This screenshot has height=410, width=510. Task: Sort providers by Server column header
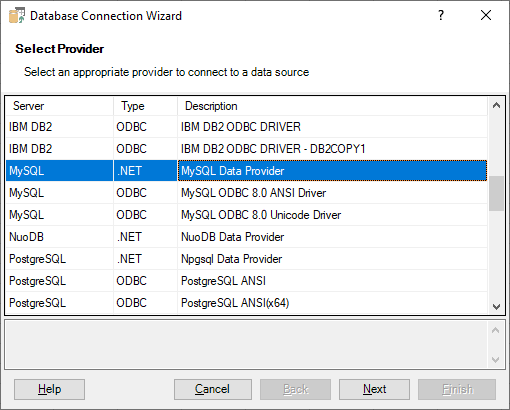click(x=59, y=106)
